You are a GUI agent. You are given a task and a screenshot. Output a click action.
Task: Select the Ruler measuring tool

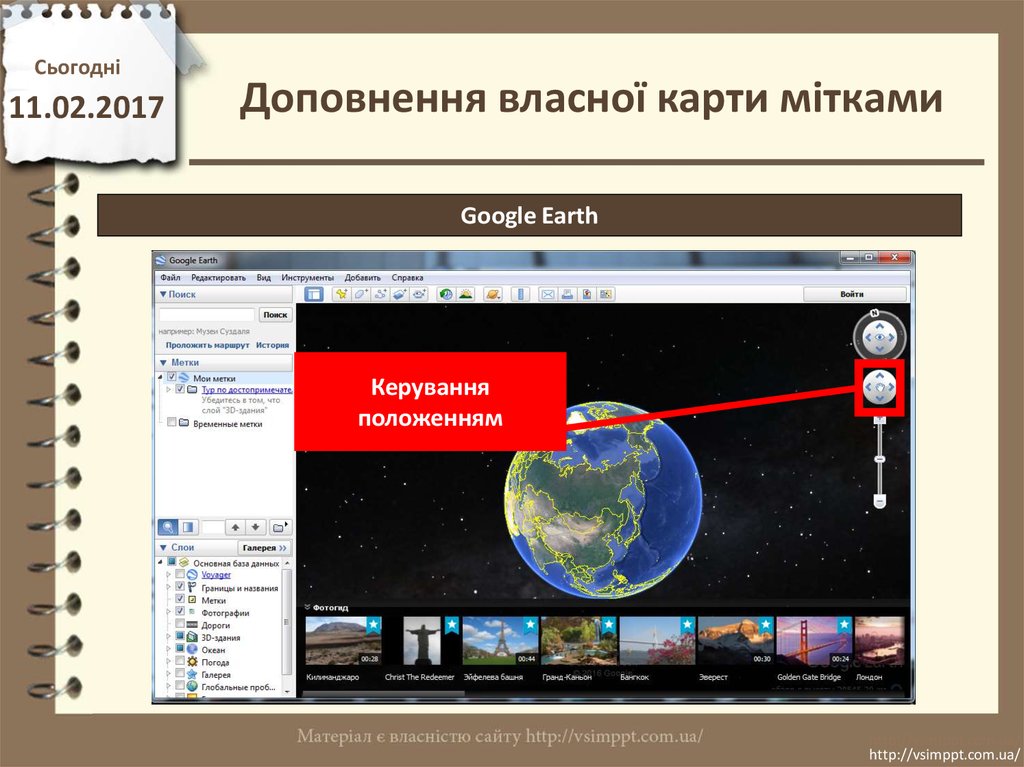[x=520, y=294]
